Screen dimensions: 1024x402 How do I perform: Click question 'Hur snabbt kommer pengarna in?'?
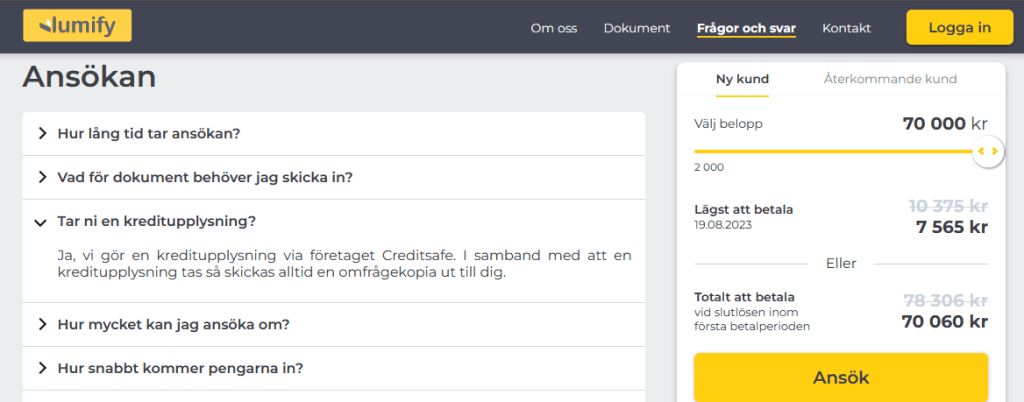point(180,368)
